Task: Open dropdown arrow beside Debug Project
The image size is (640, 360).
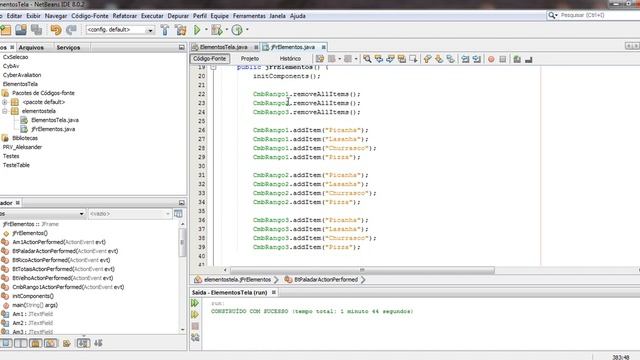Action: pyautogui.click(x=227, y=30)
